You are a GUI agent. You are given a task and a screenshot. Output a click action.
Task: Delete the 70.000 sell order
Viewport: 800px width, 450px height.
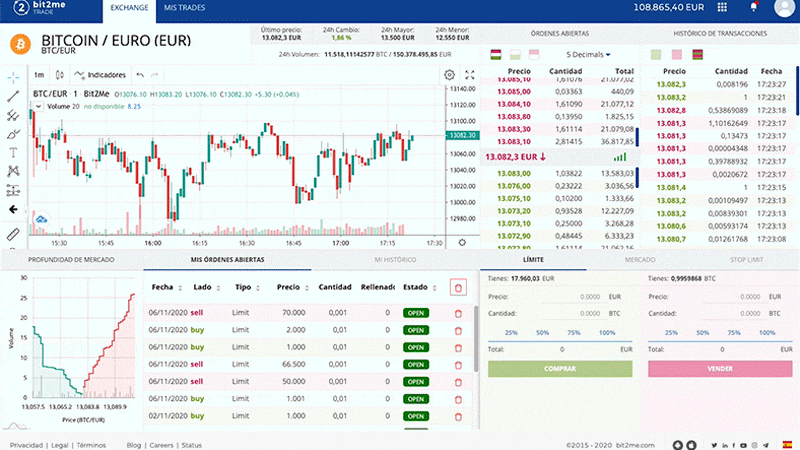[458, 313]
